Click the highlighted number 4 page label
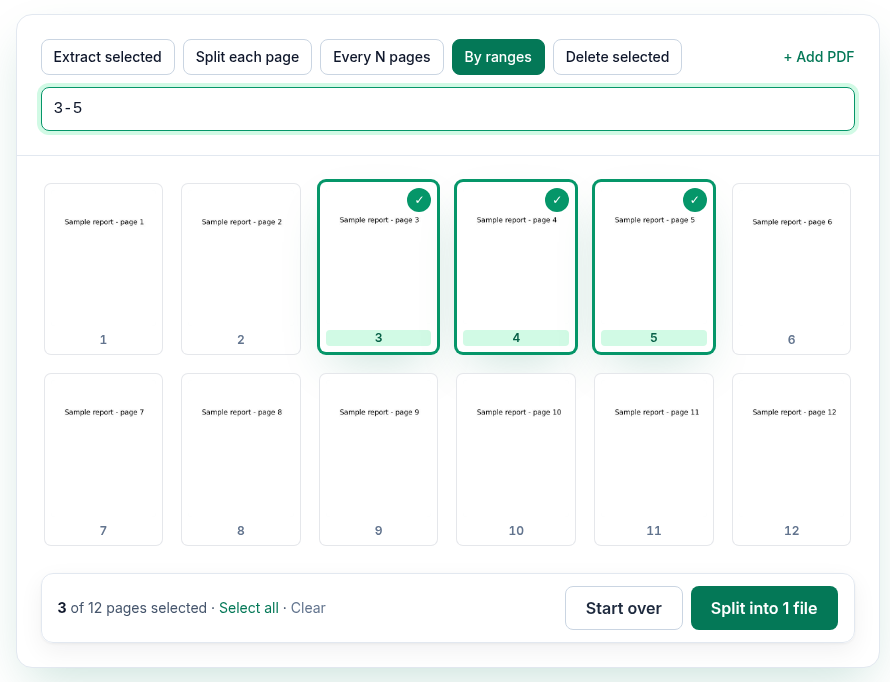This screenshot has width=890, height=682. click(516, 338)
